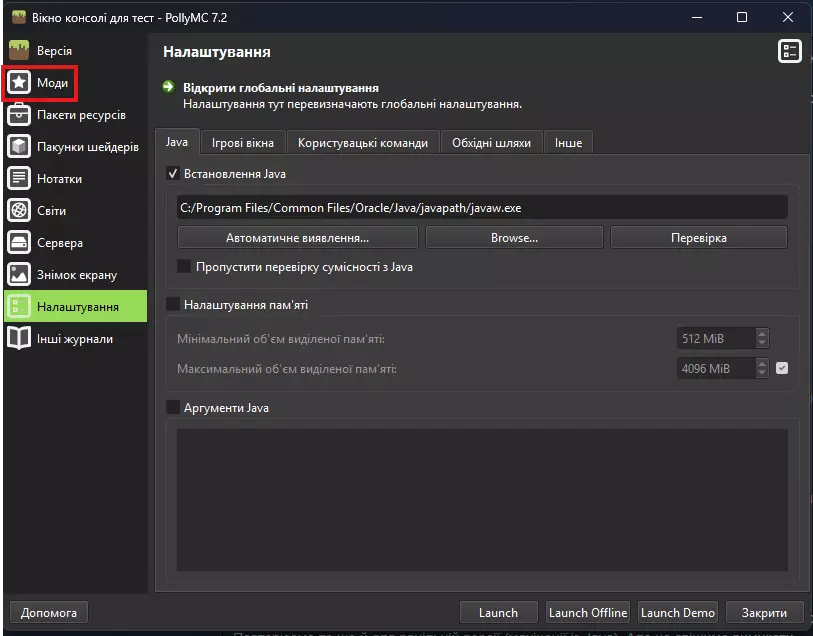This screenshot has width=813, height=636.
Task: Open the Світи globe icon
Action: point(20,211)
